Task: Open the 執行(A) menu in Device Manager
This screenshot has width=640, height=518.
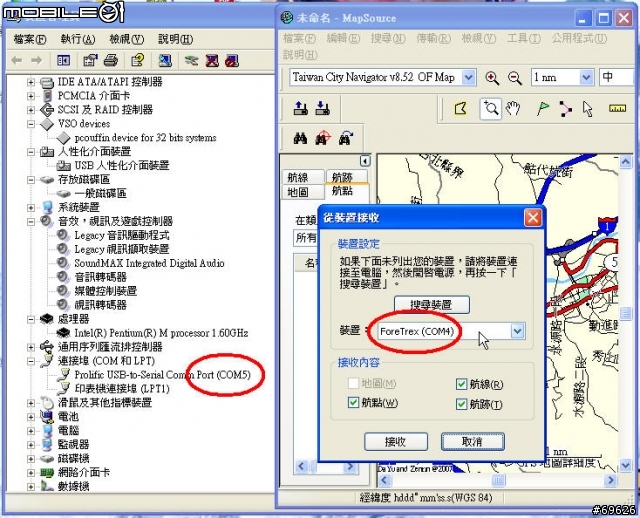Action: point(78,39)
